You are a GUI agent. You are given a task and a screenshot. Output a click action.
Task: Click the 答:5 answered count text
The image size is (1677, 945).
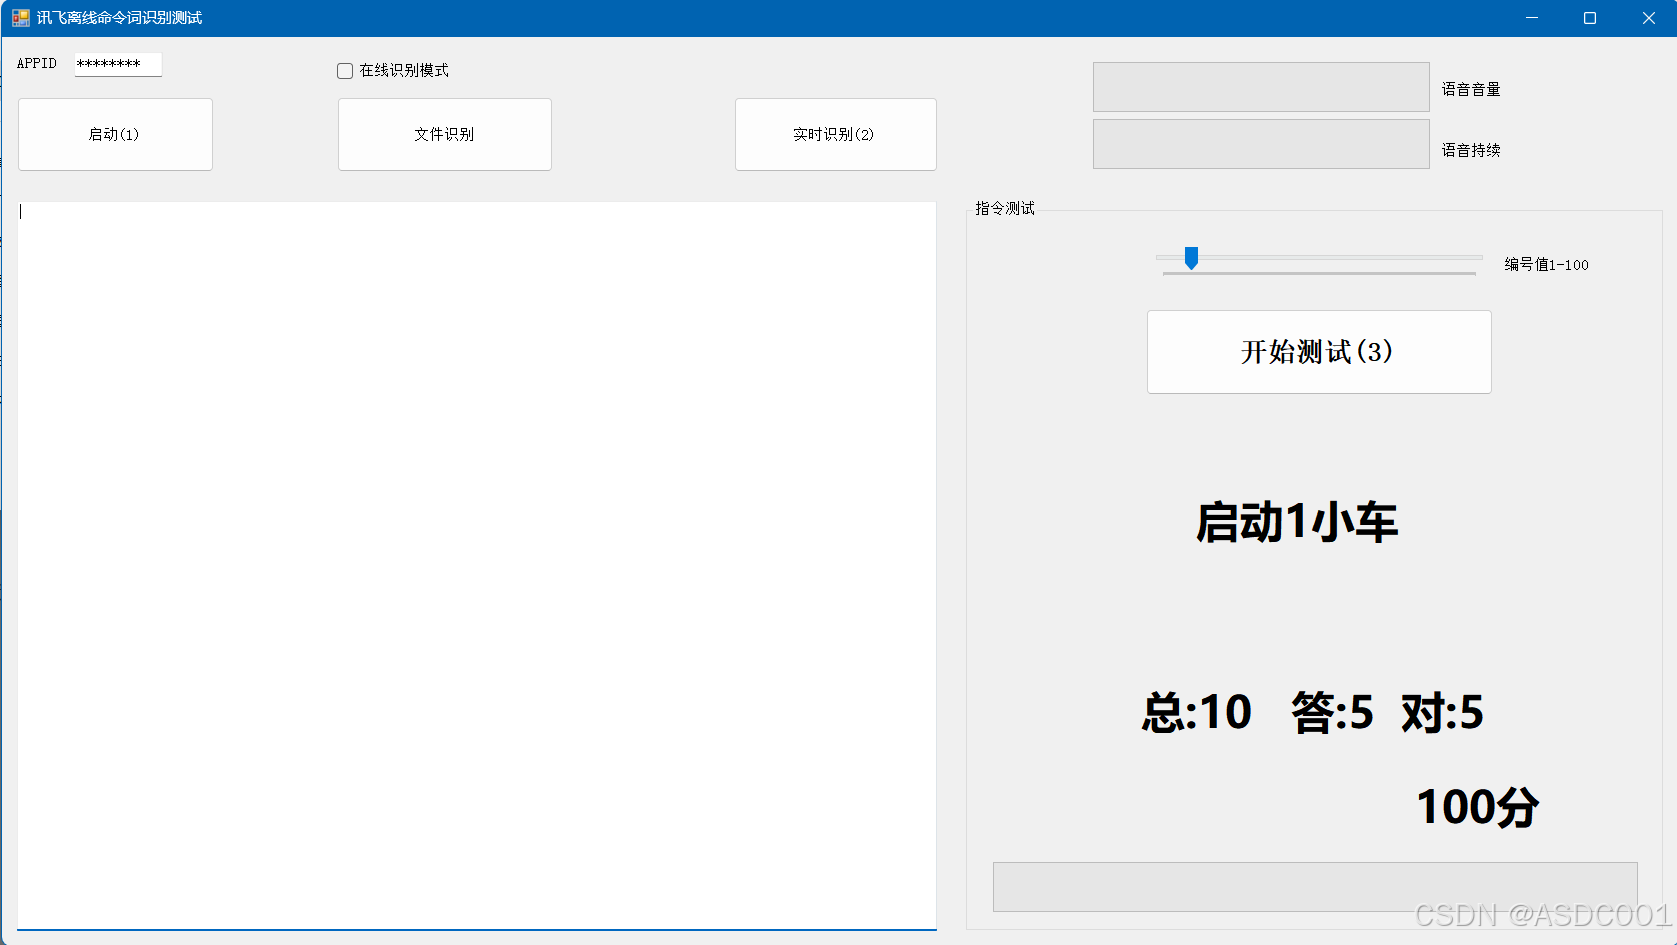click(x=1332, y=713)
